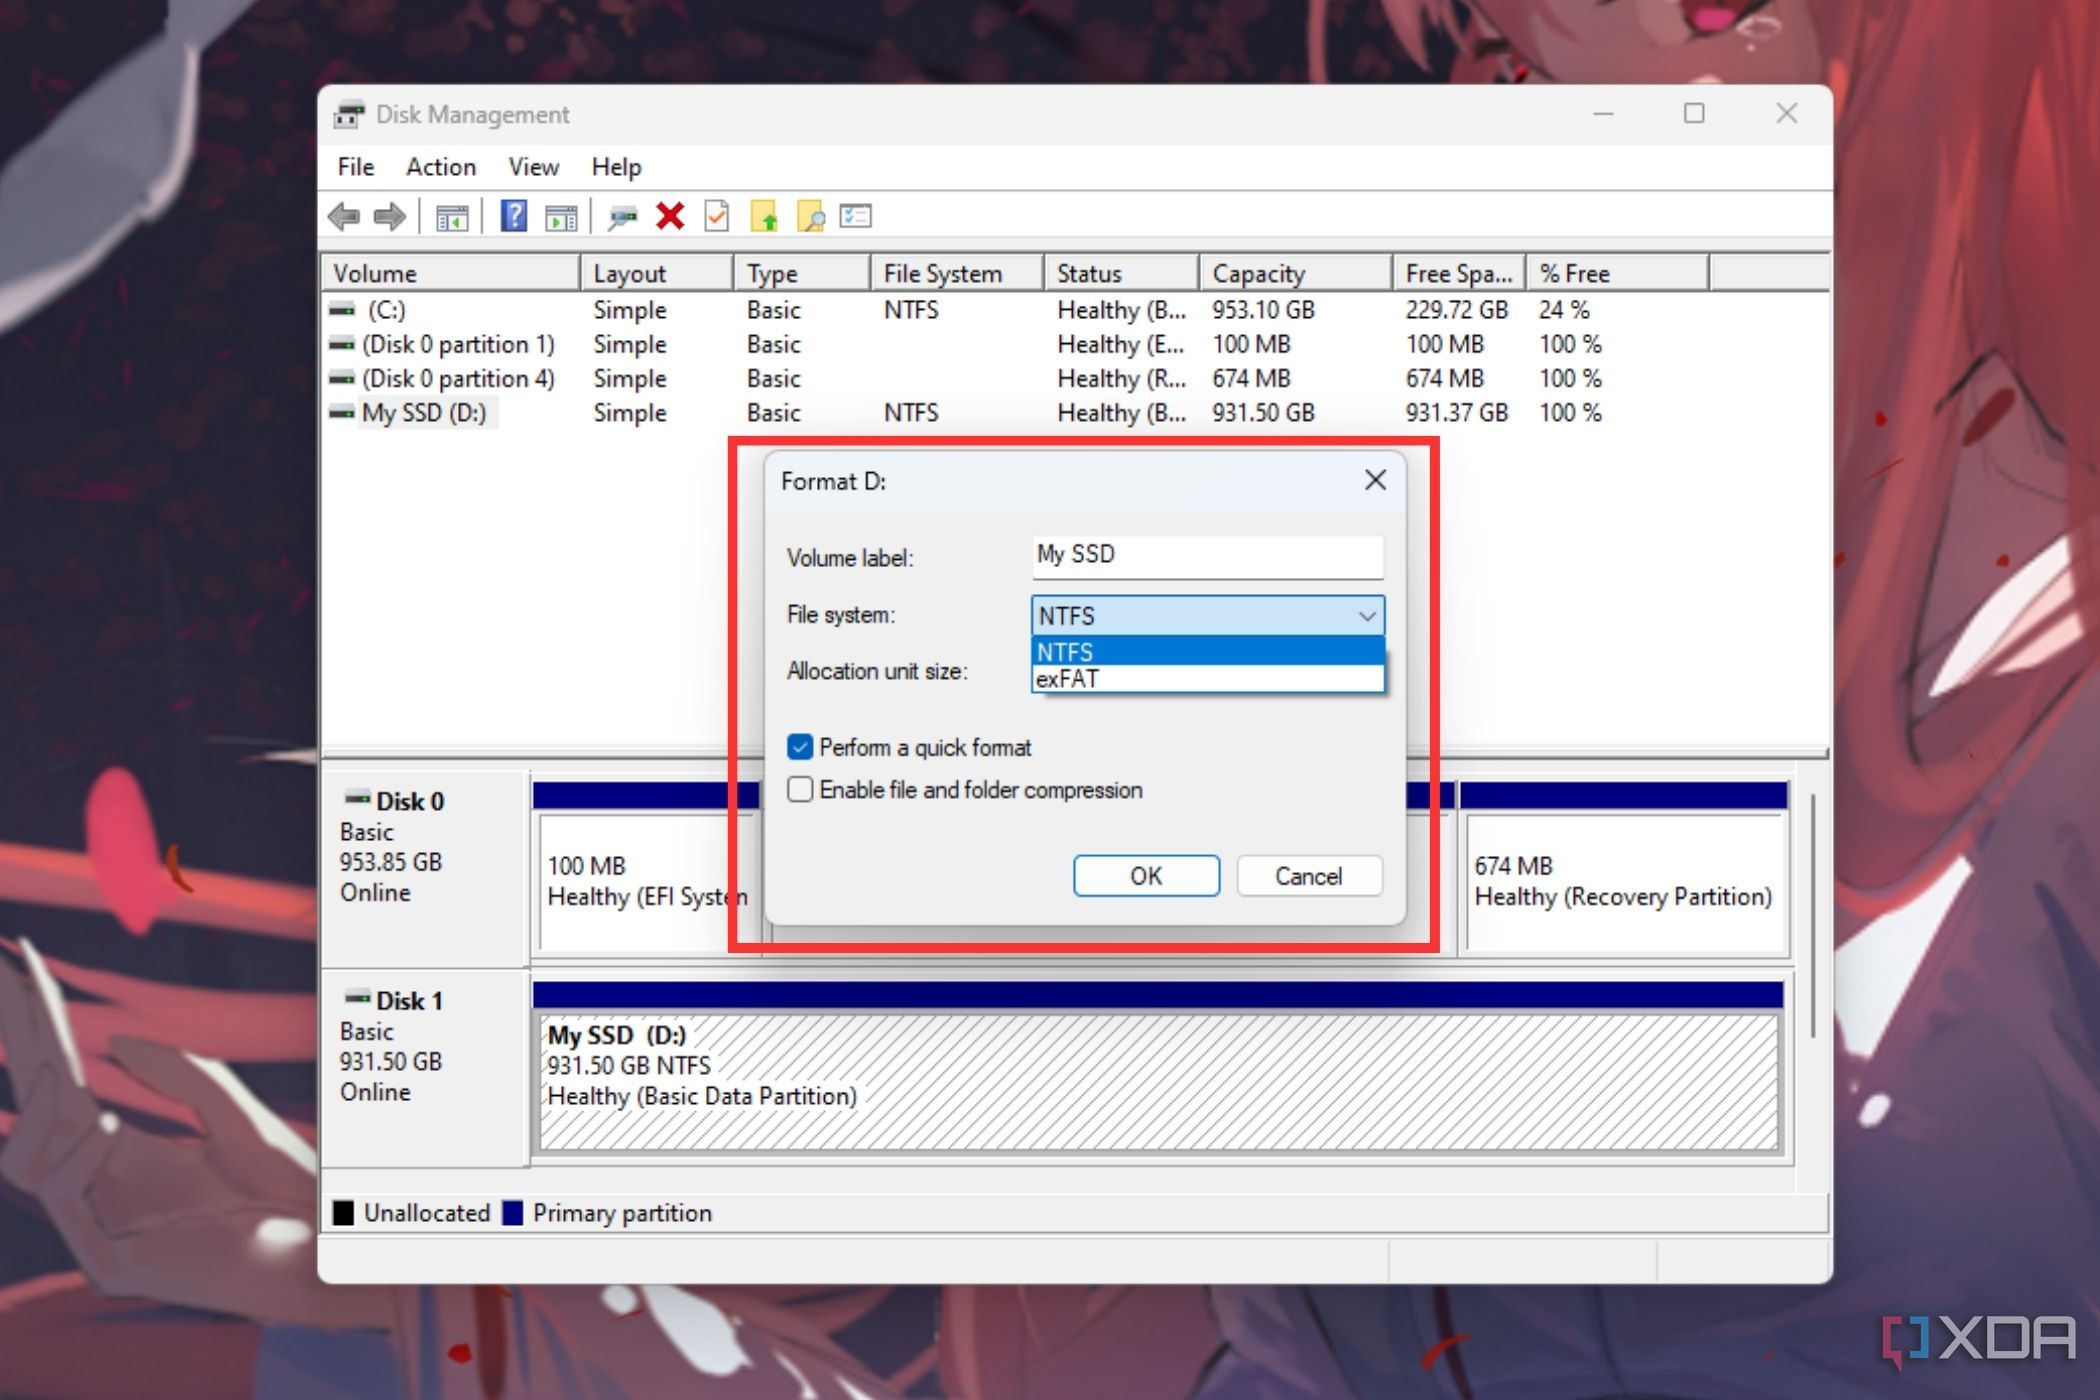Viewport: 2100px width, 1400px height.
Task: Choose exFAT from the file system list
Action: point(1208,679)
